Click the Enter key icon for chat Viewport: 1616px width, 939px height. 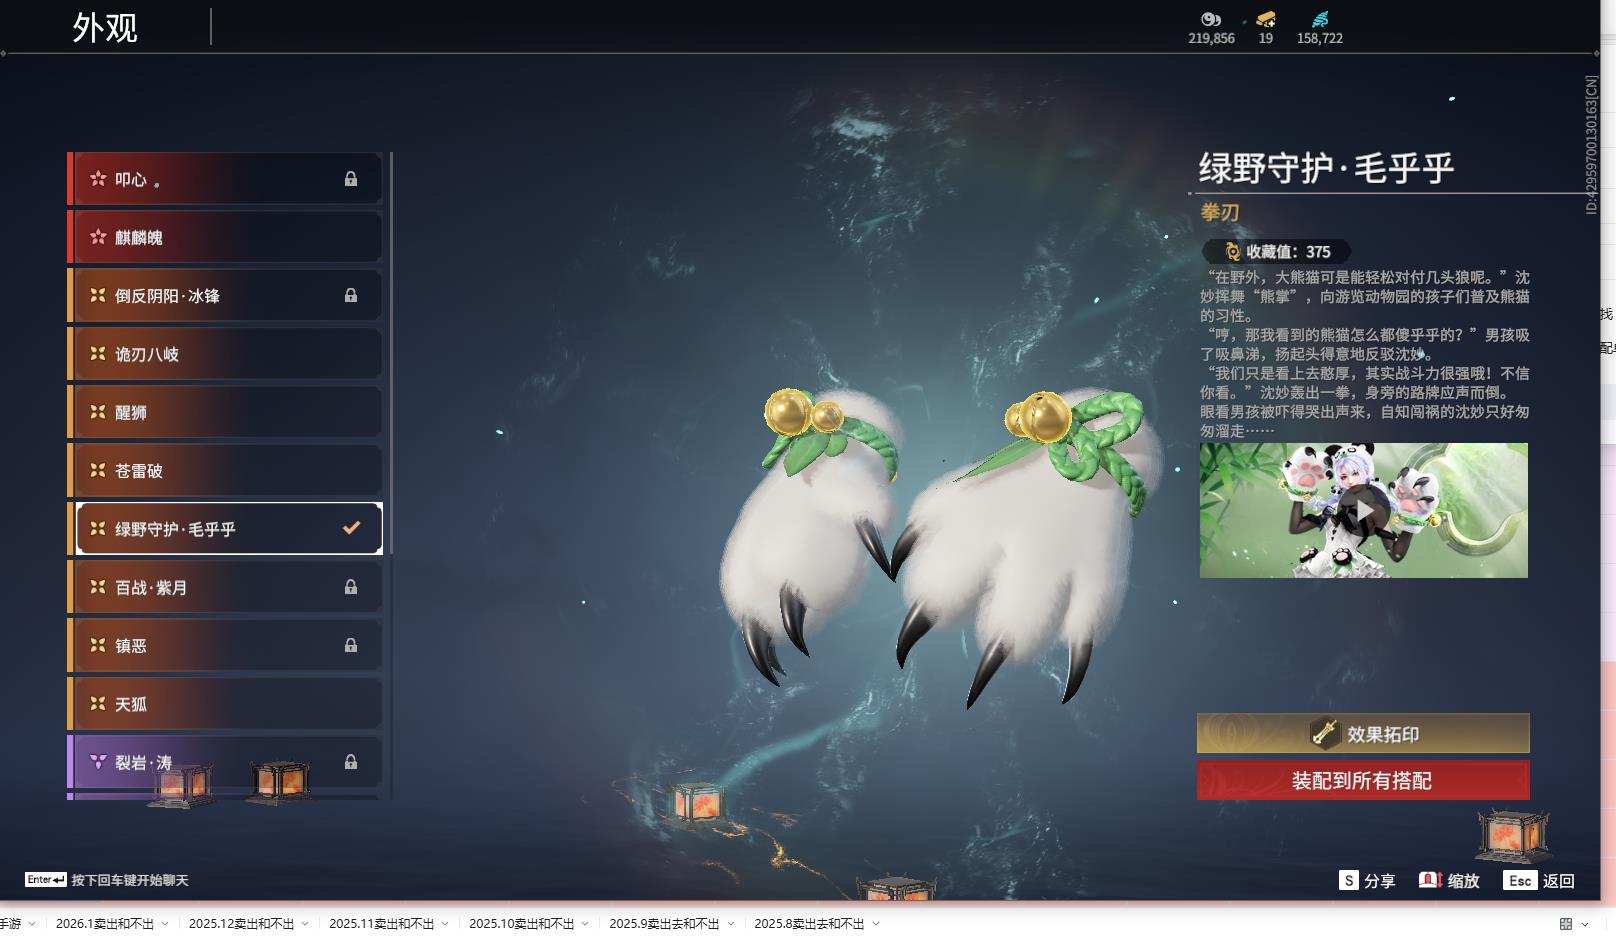click(46, 880)
